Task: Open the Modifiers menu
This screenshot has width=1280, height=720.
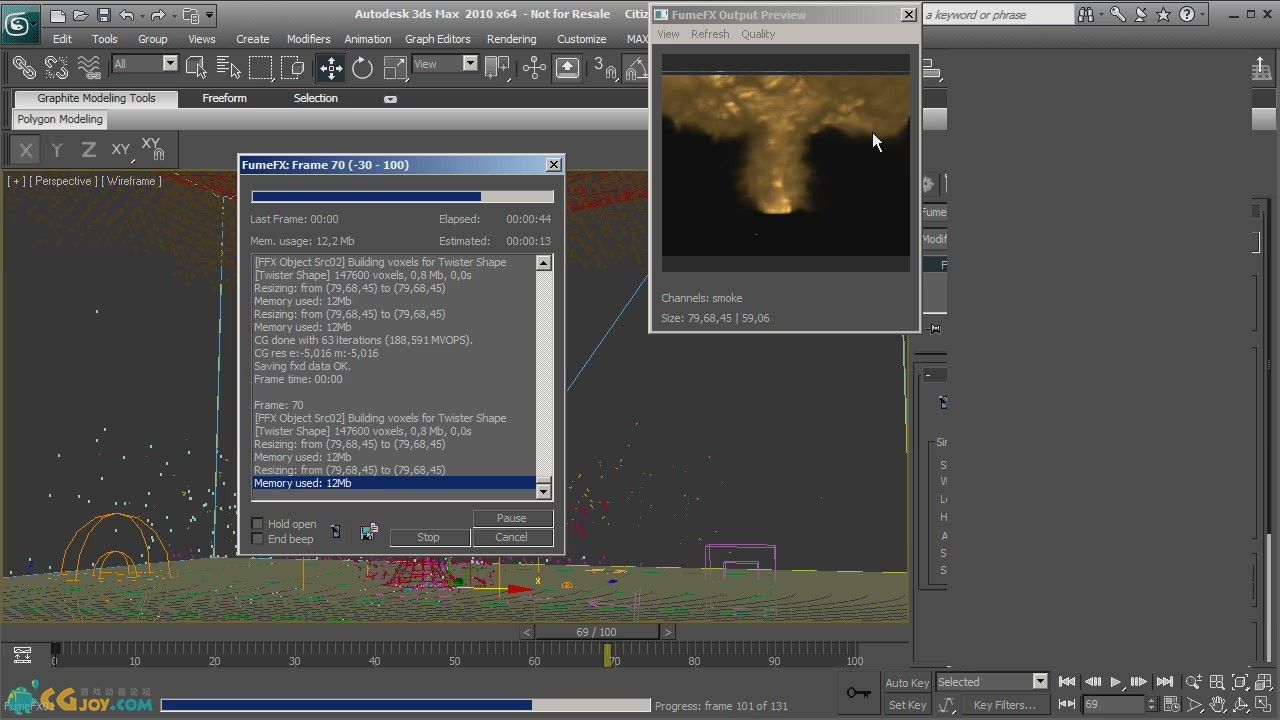Action: (308, 39)
